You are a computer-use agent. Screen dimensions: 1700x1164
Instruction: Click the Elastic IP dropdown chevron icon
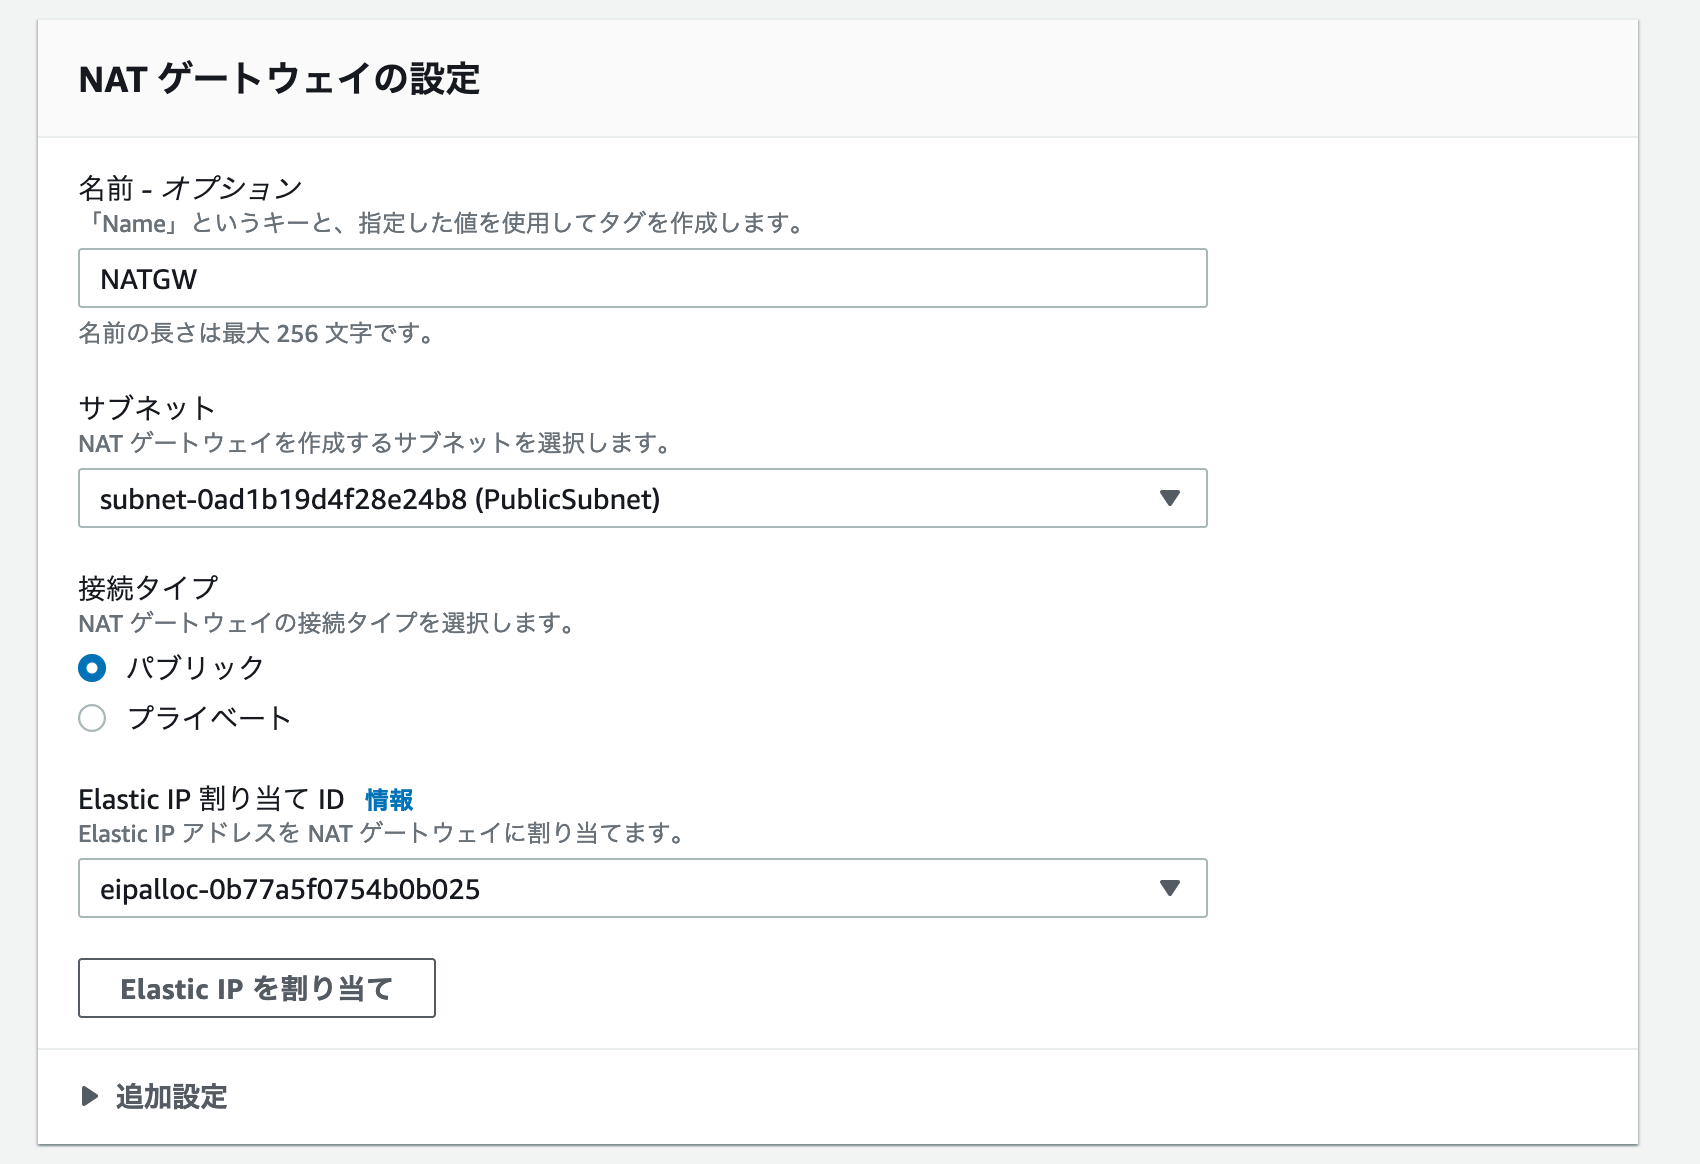(1172, 888)
